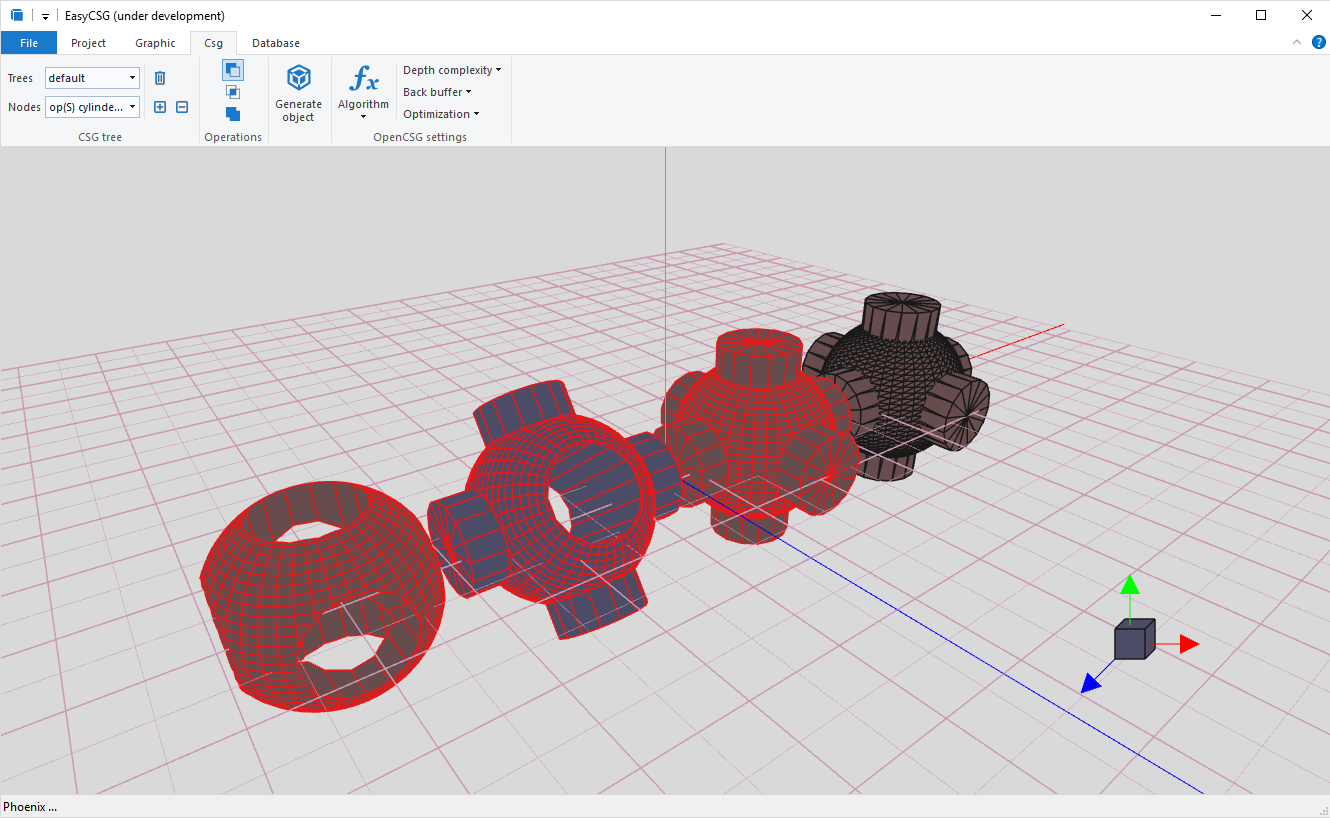Expand the Depth complexity dropdown
1330x818 pixels.
[452, 70]
